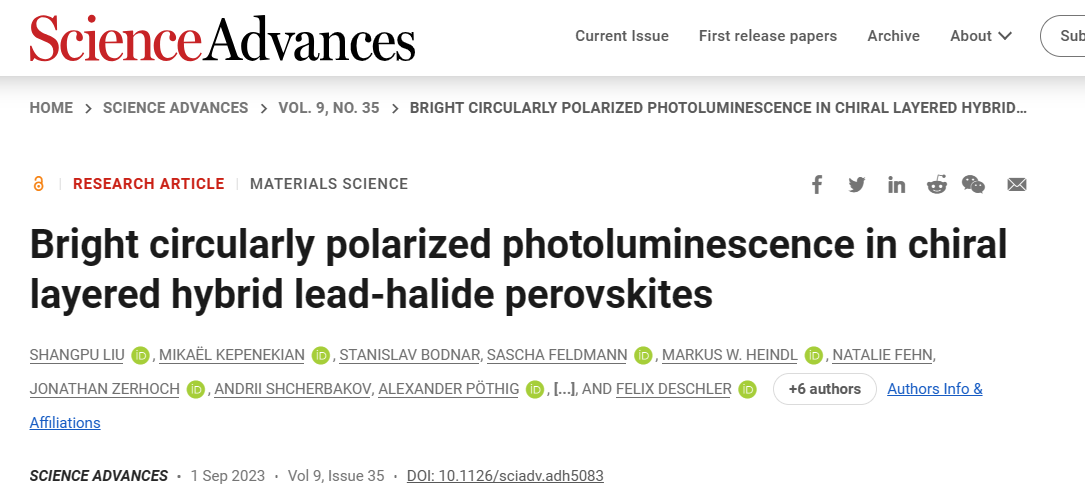The height and width of the screenshot is (492, 1085).
Task: Open Current Issue in navigation
Action: coord(622,36)
